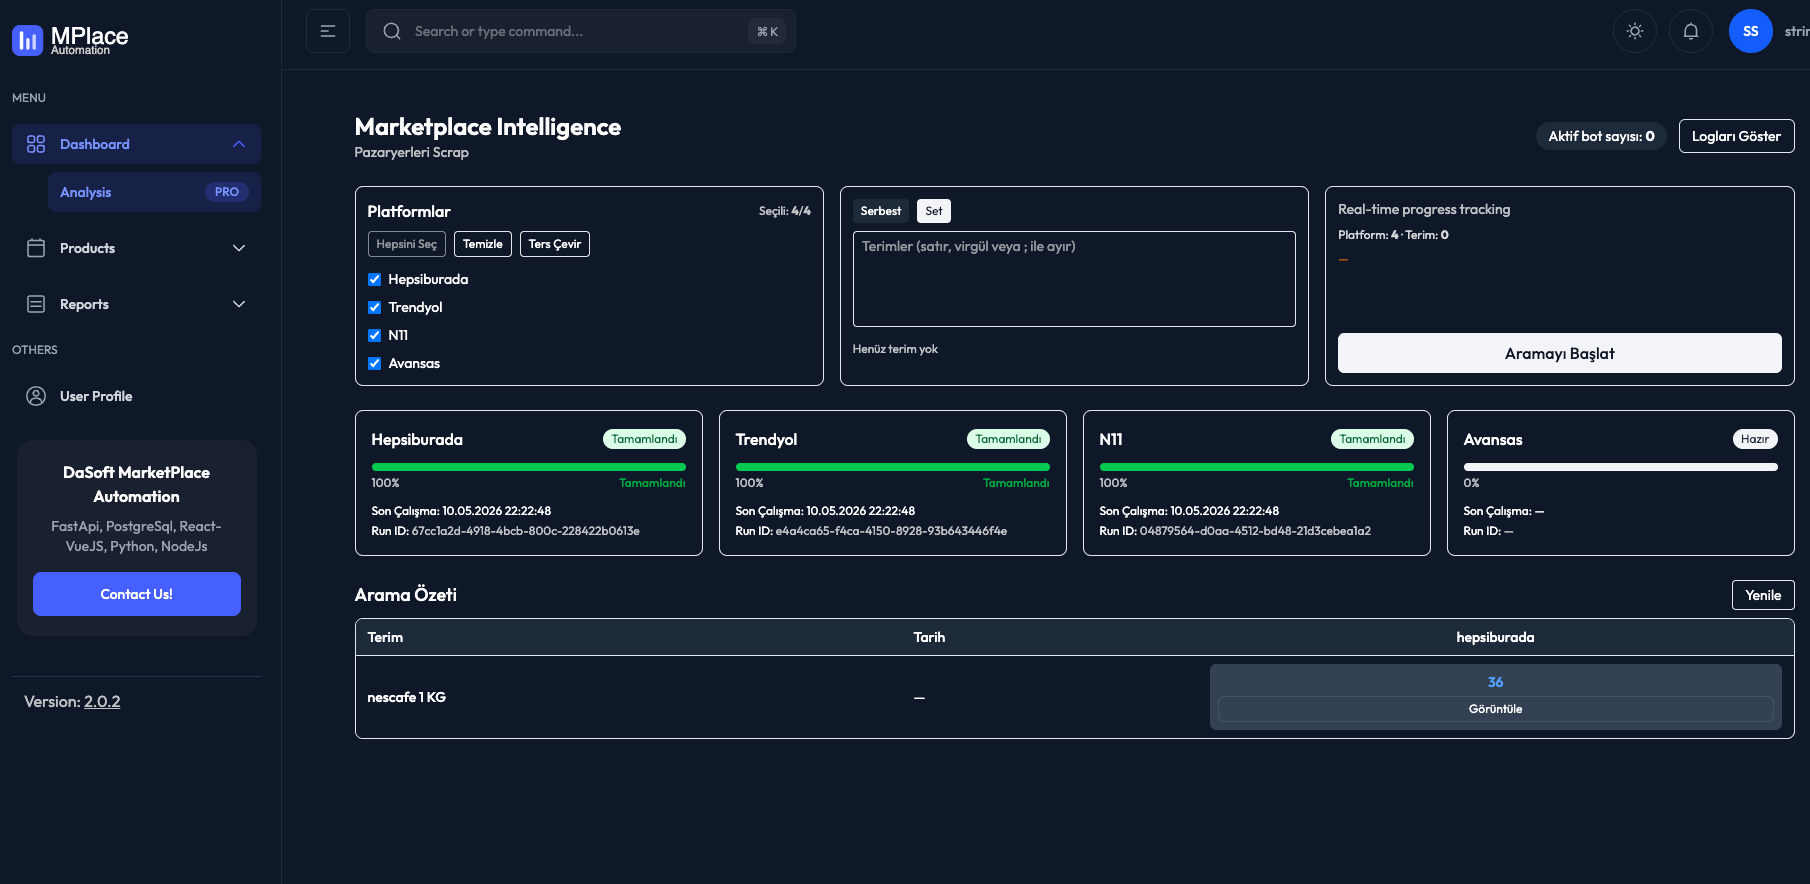Uncheck the Hepsiburada platform checkbox
This screenshot has height=884, width=1810.
[374, 279]
